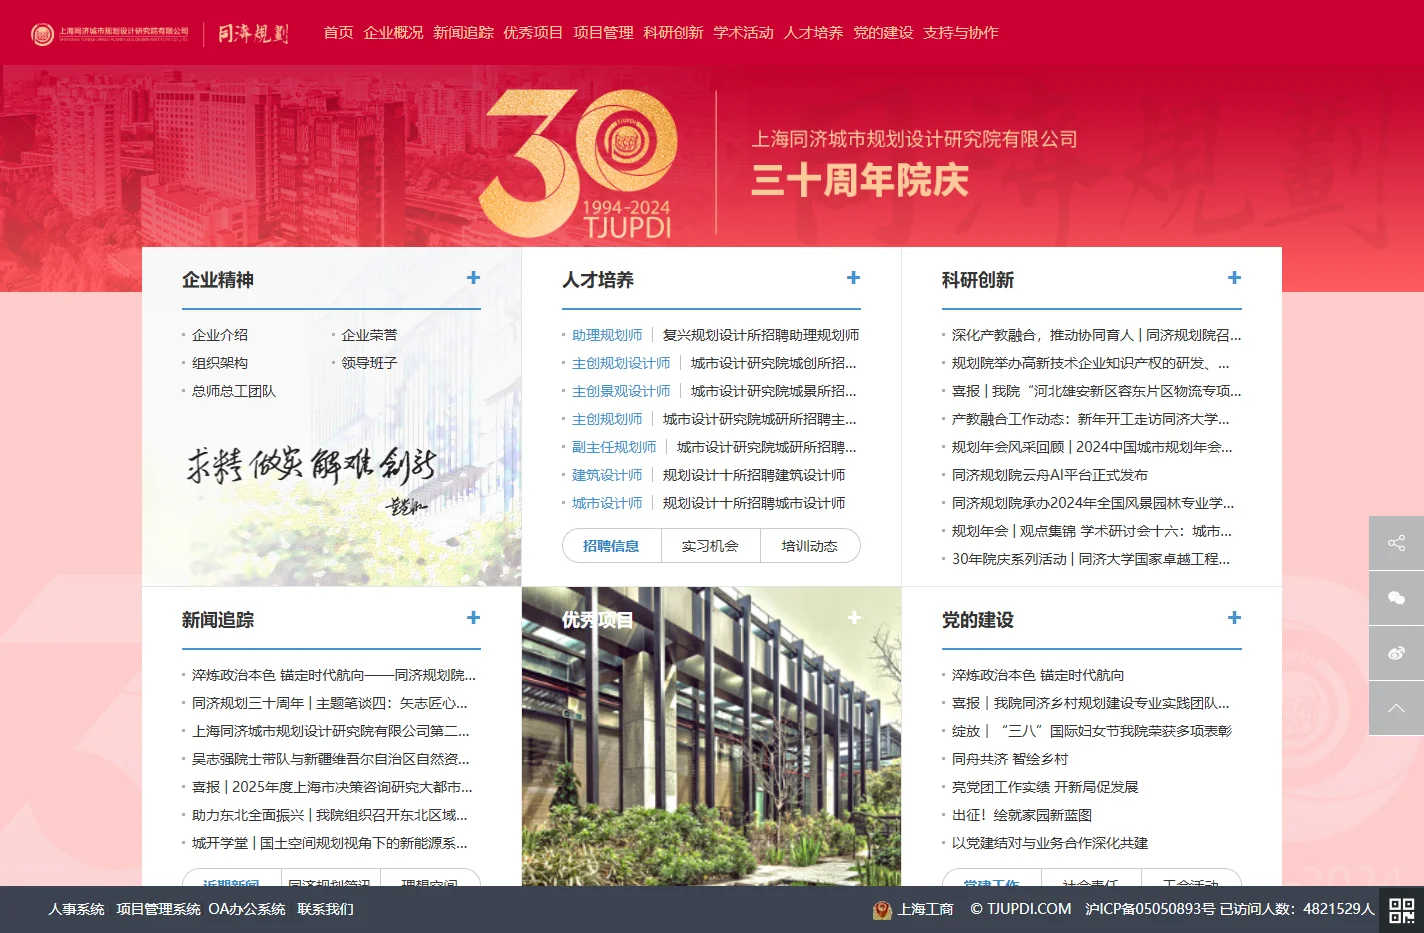Expand 企业精神 section with plus icon
The height and width of the screenshot is (933, 1424).
pyautogui.click(x=474, y=278)
